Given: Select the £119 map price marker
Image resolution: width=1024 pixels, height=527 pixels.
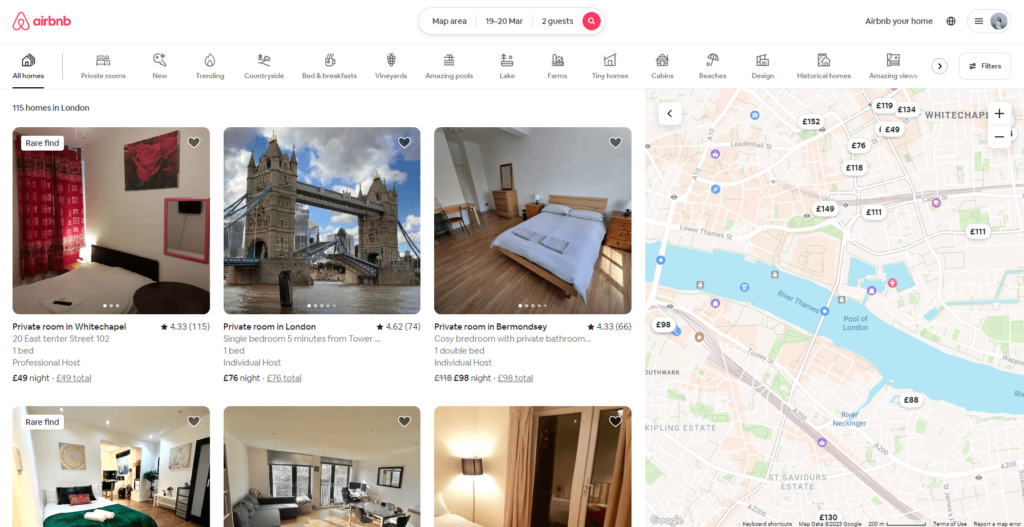Looking at the screenshot, I should coord(884,106).
